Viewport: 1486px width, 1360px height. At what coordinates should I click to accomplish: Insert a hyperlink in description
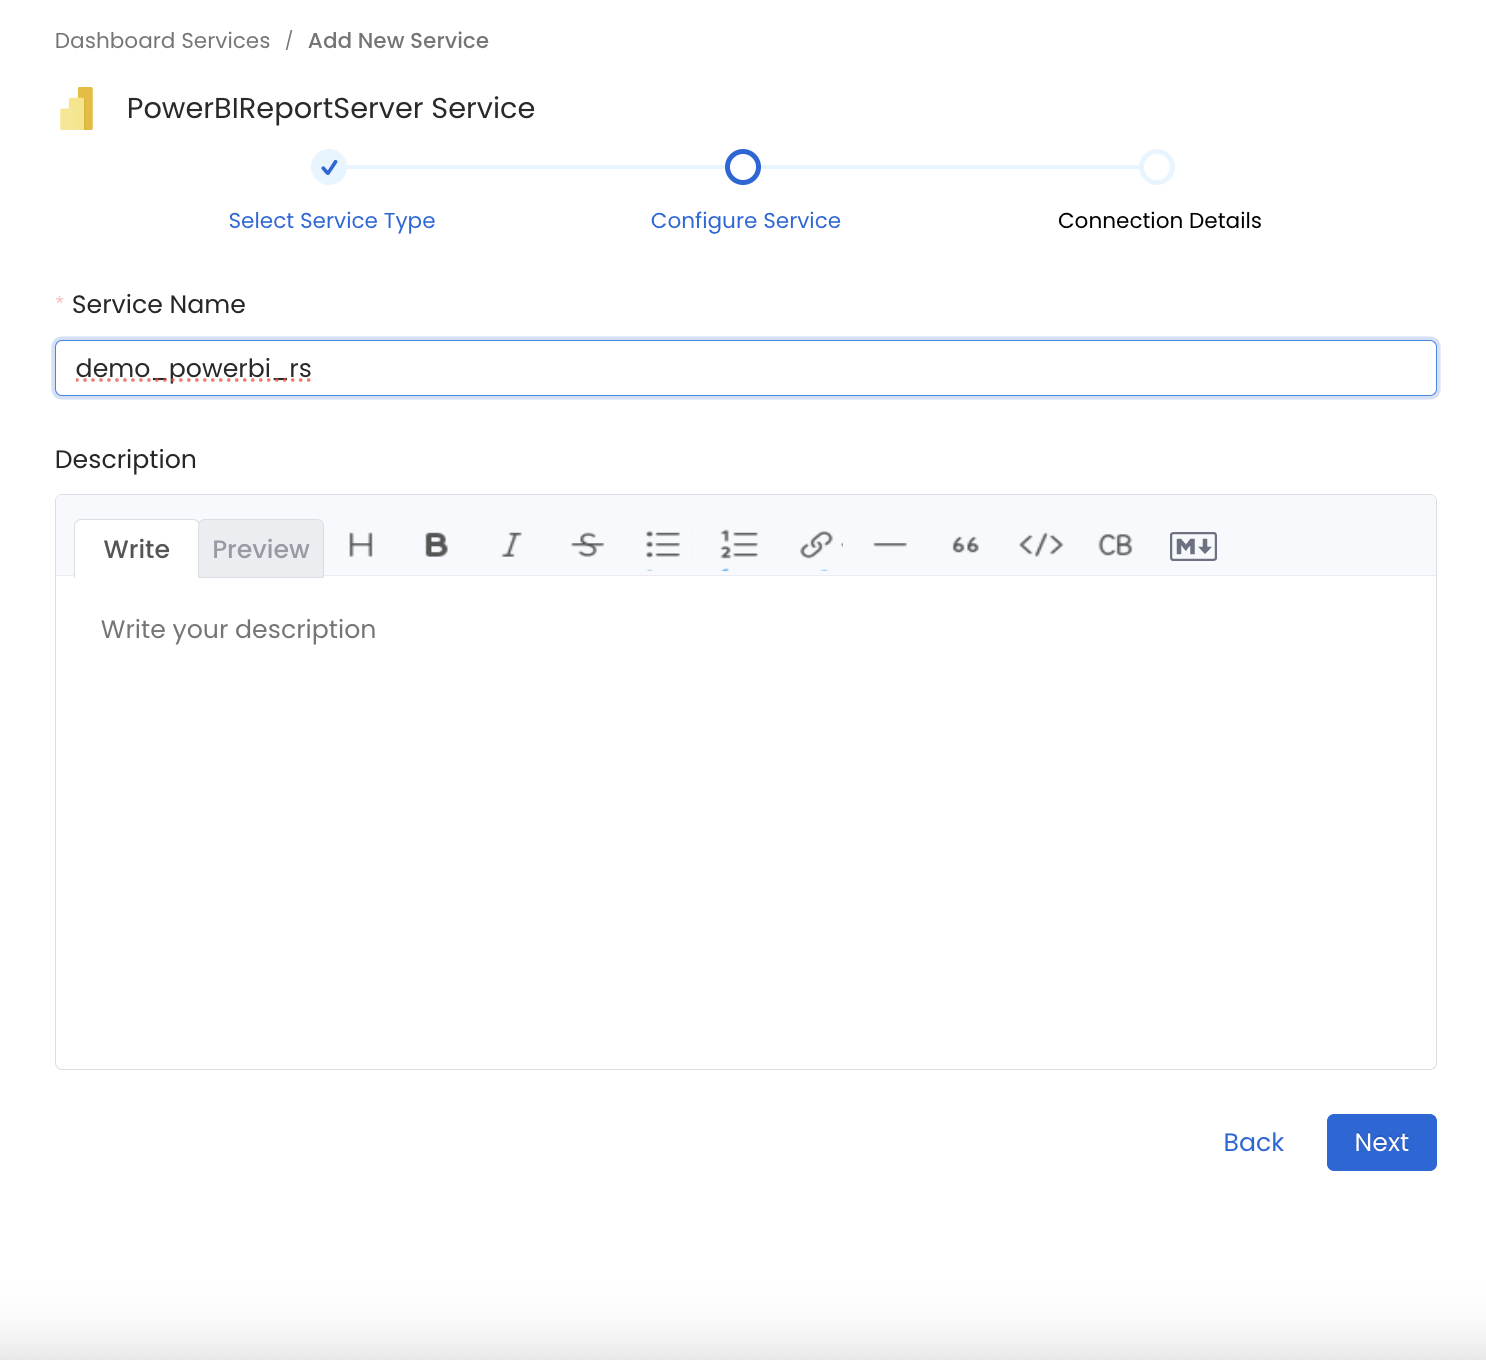pos(816,545)
